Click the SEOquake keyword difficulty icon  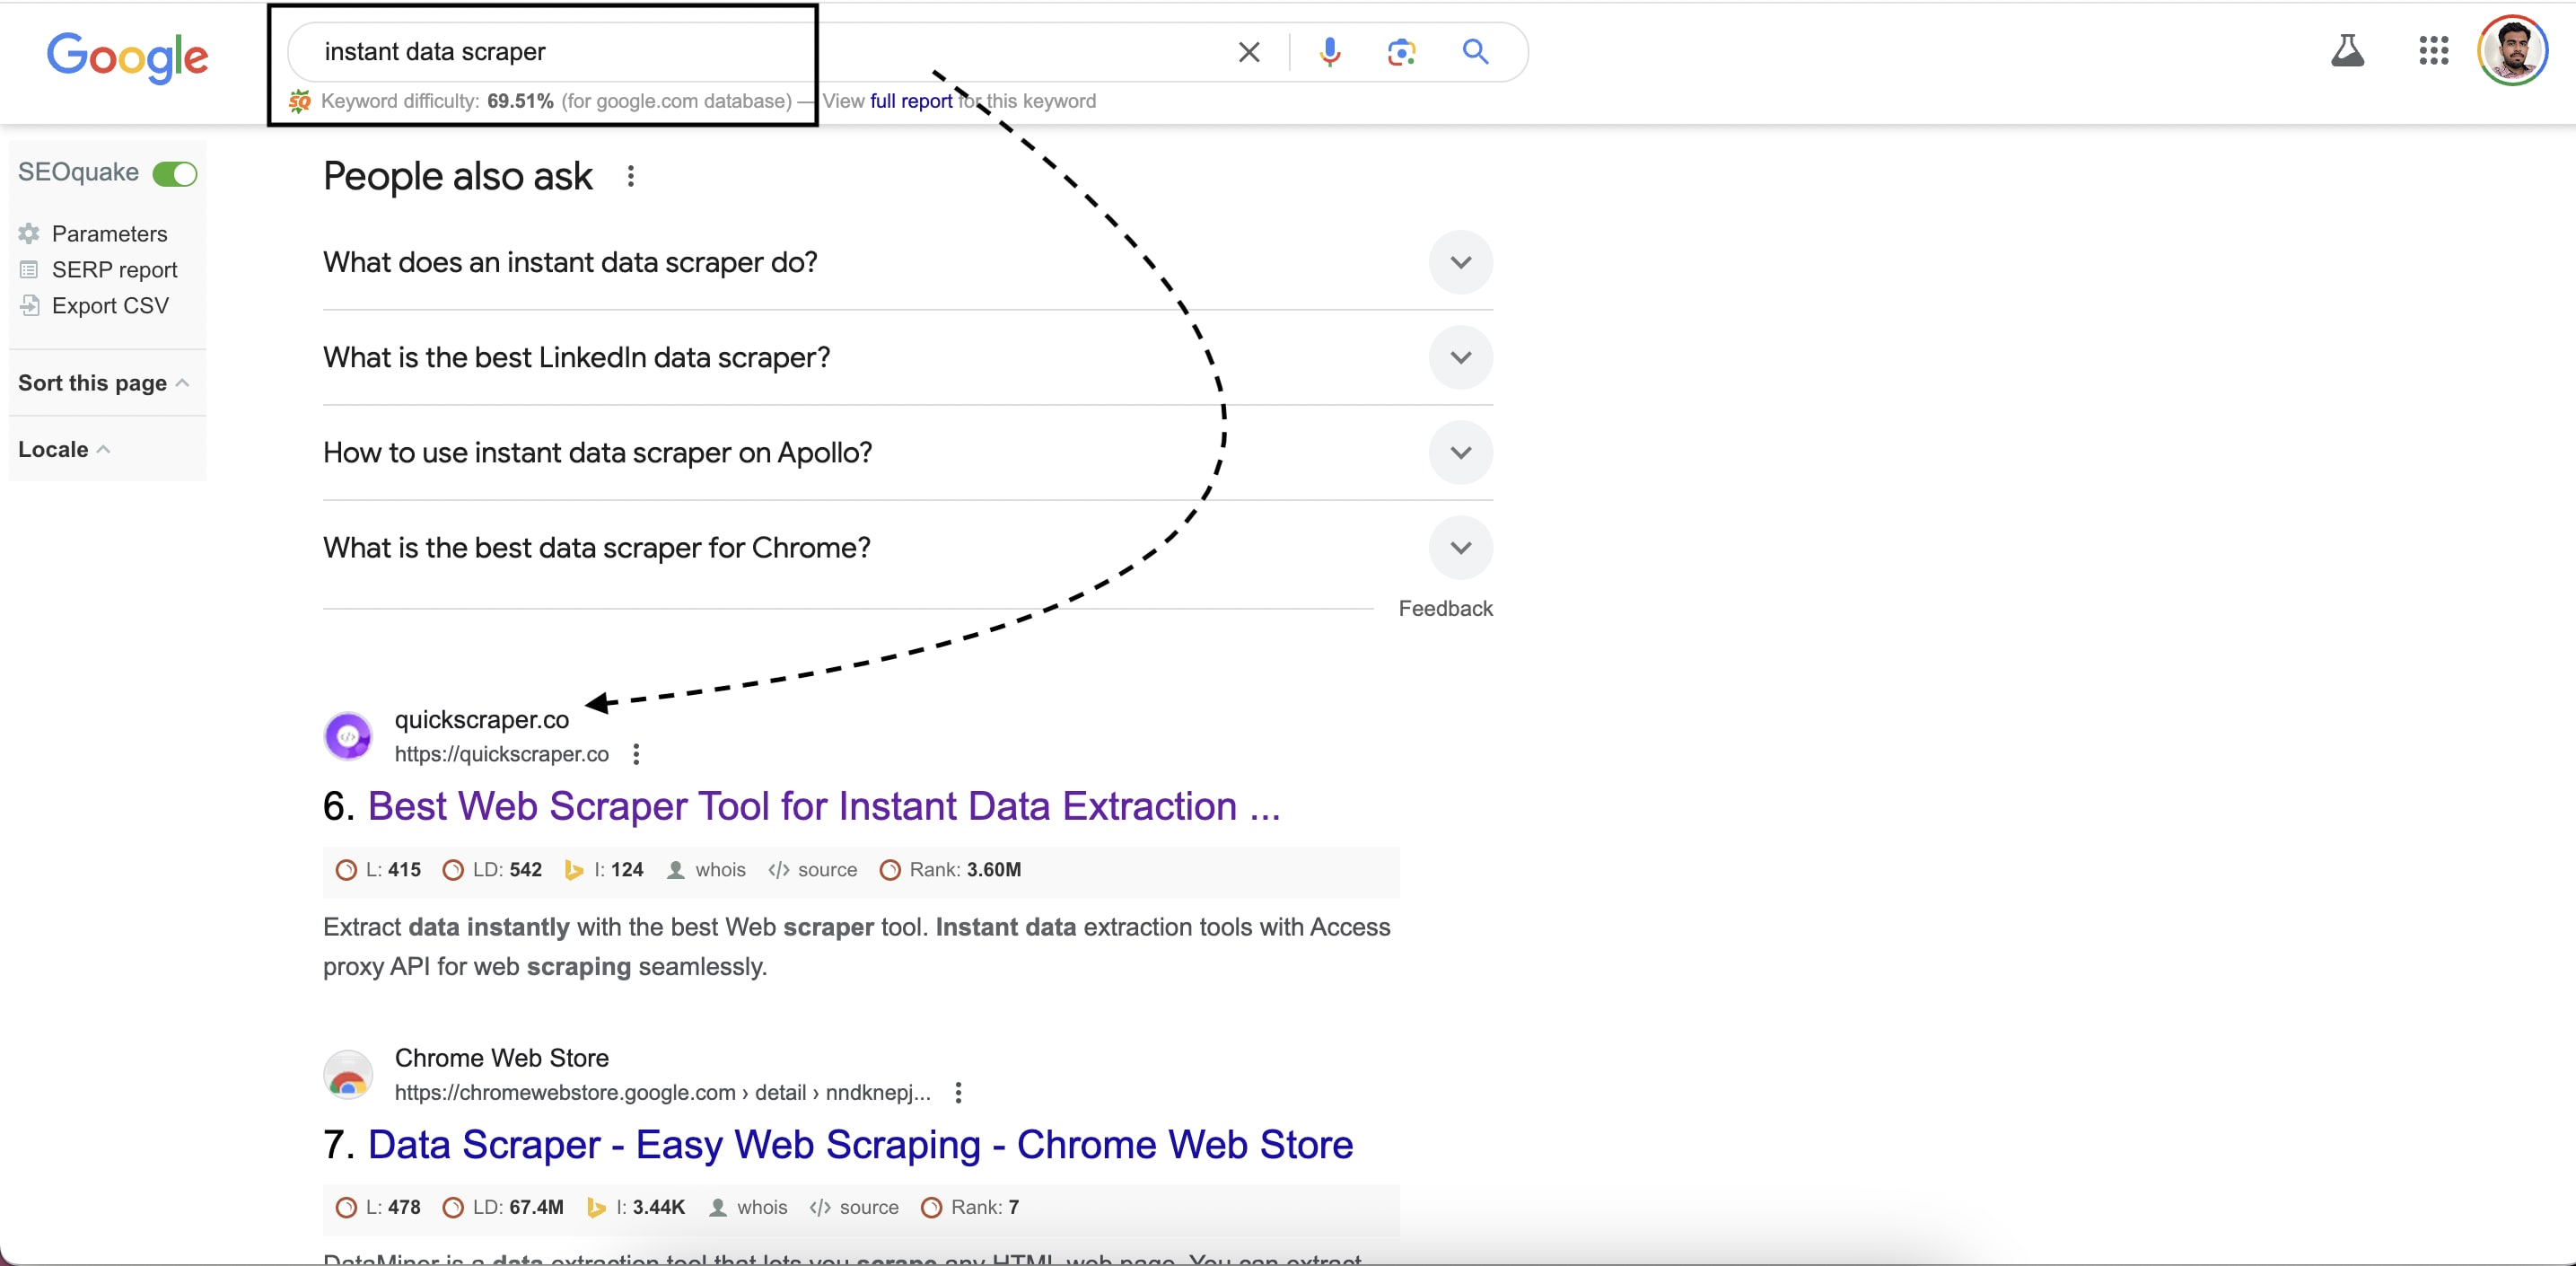300,101
